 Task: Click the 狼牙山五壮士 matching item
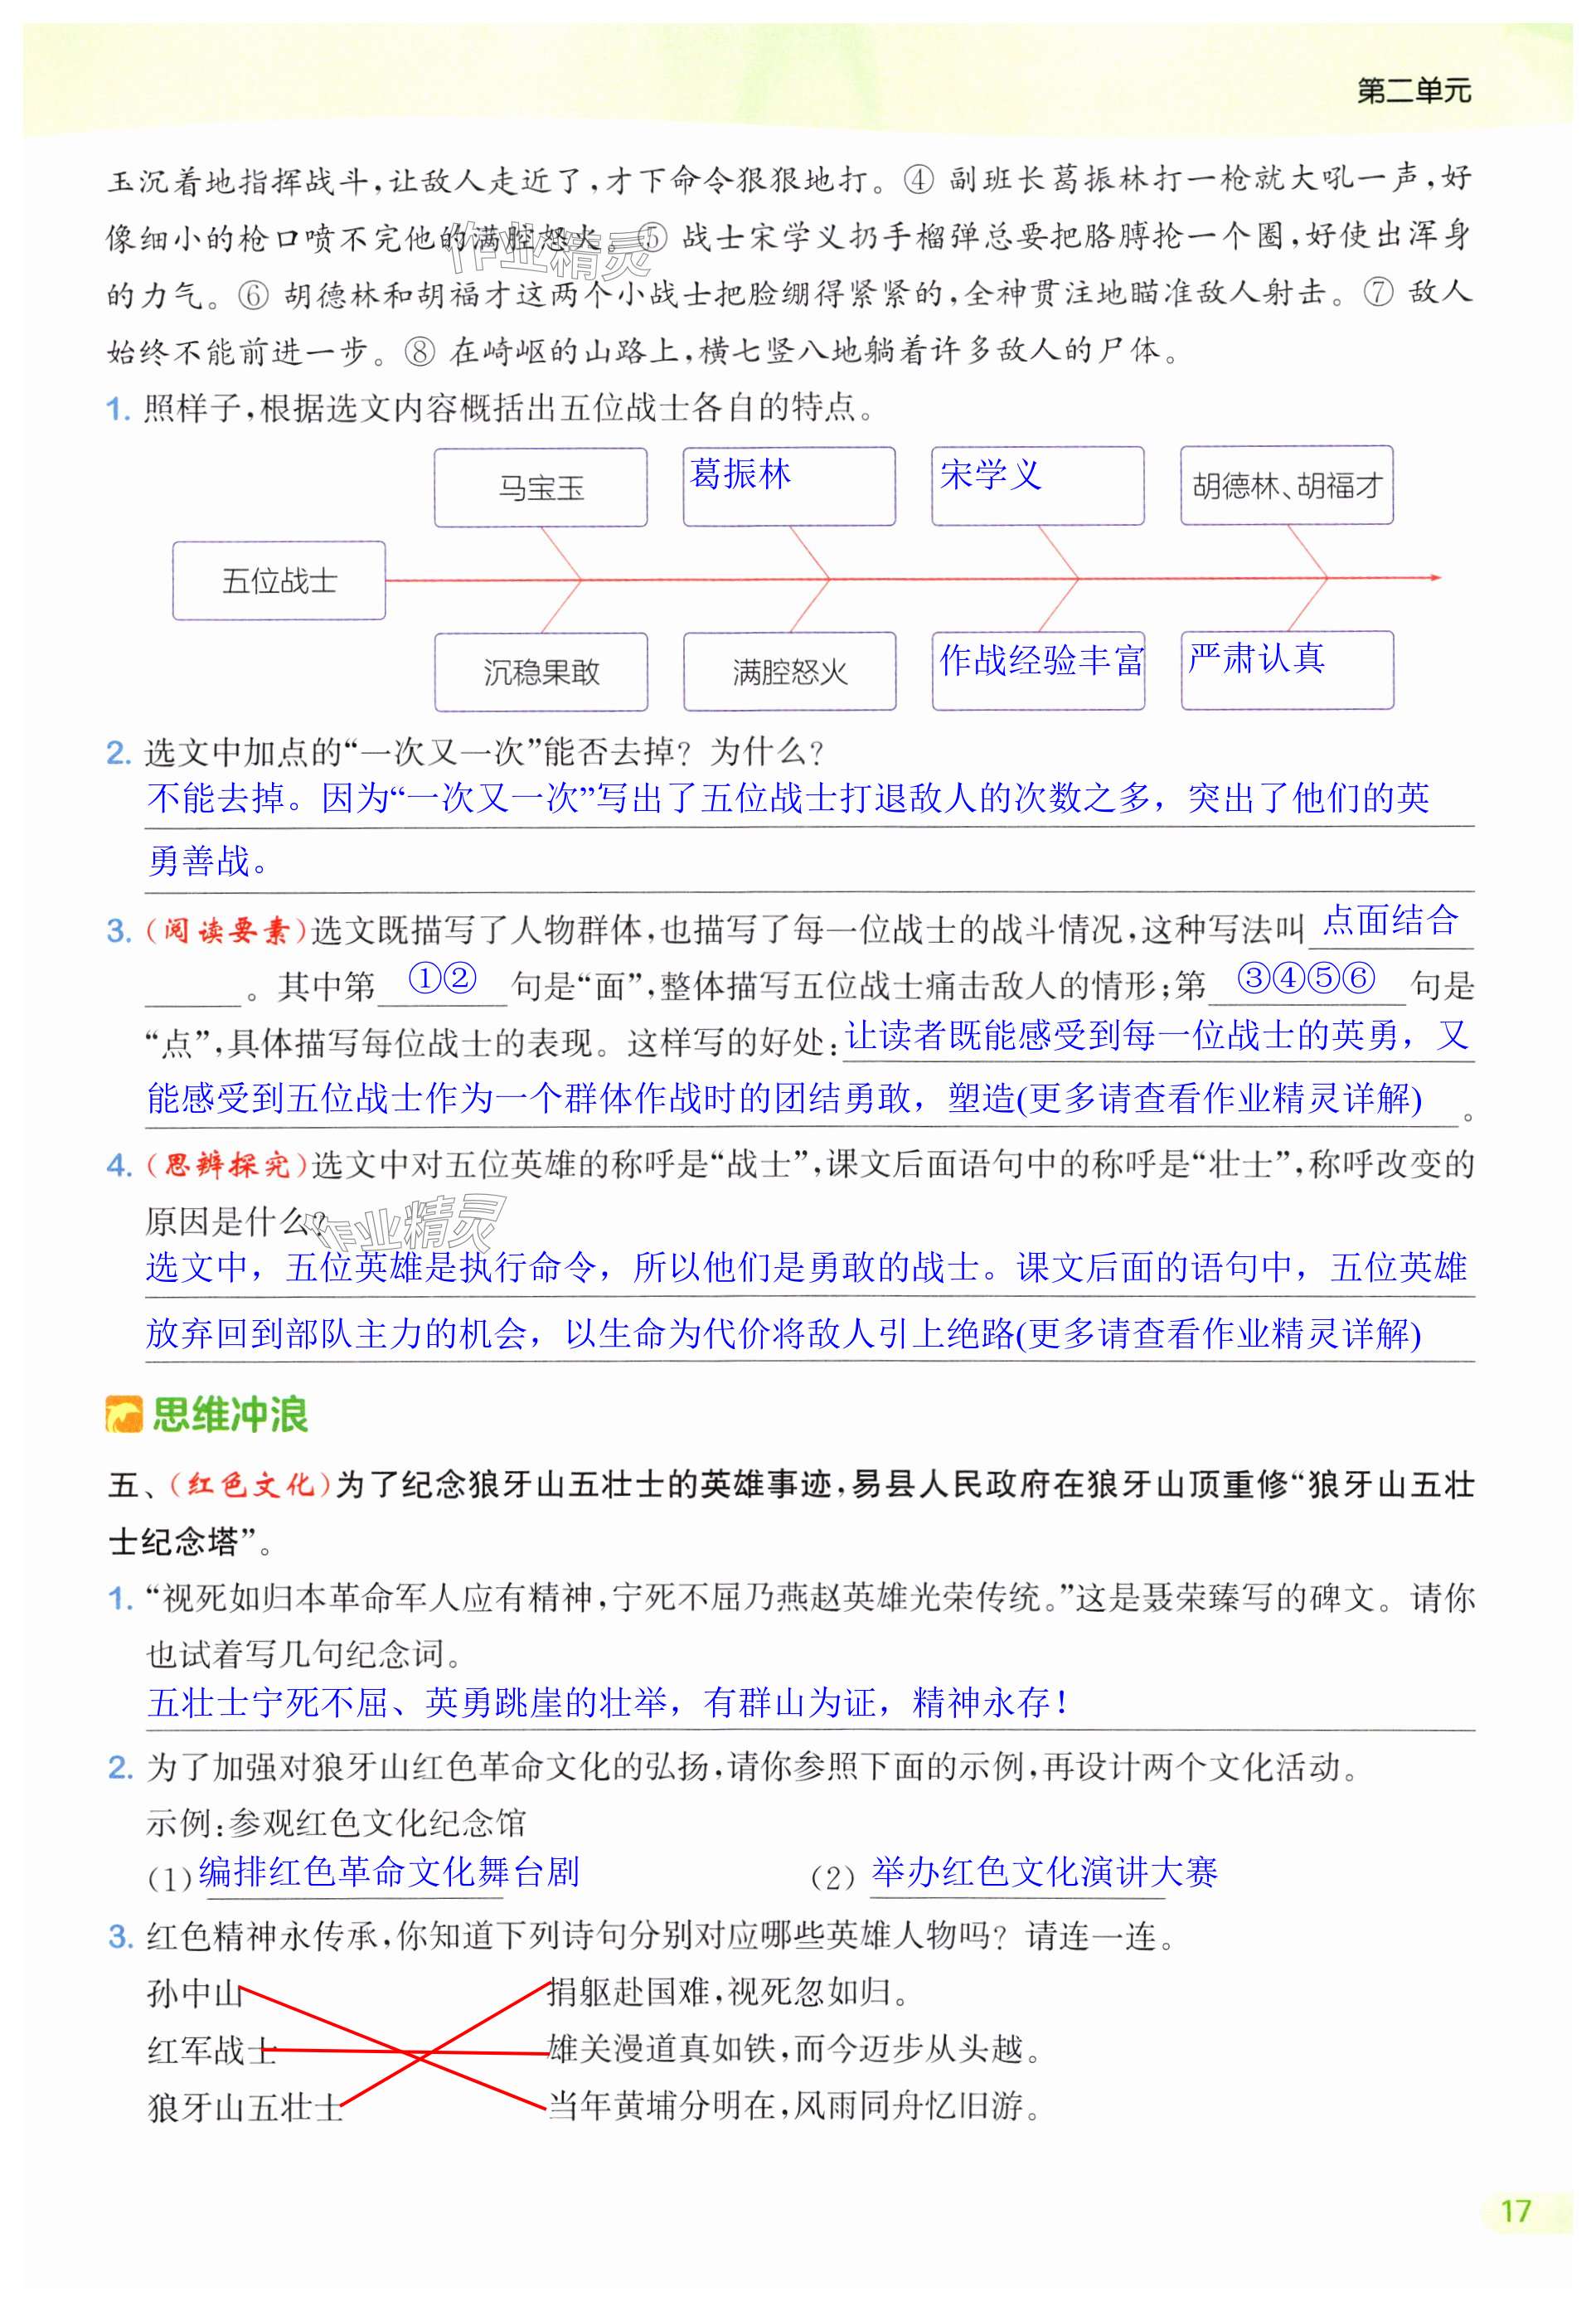244,2108
